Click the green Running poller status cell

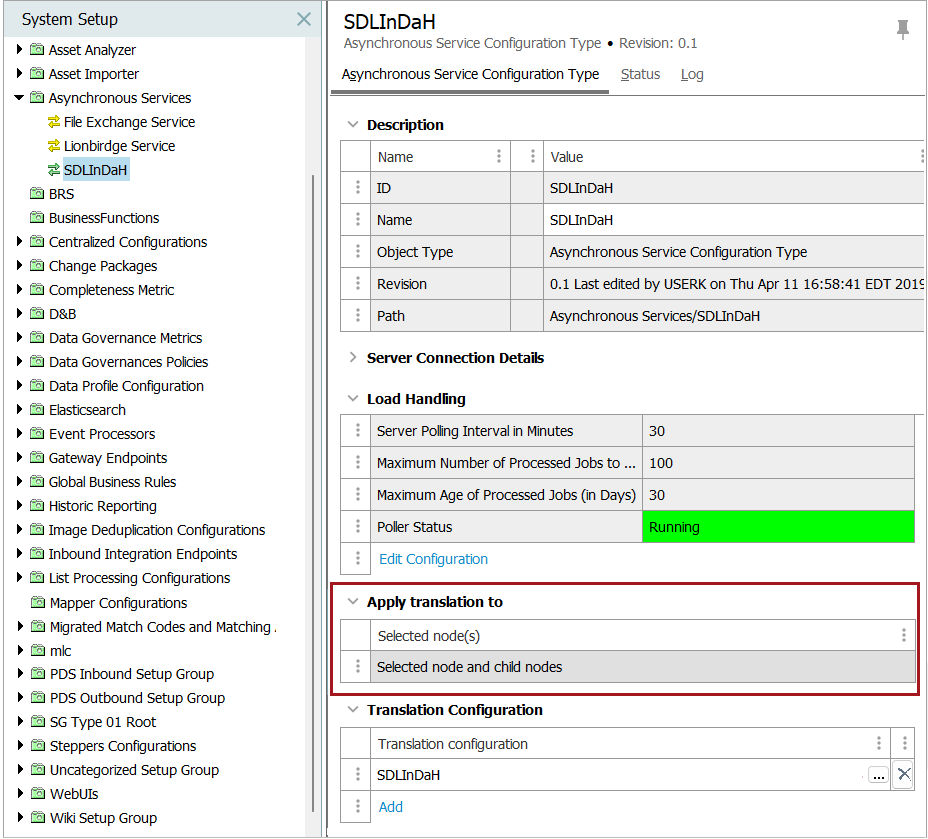click(778, 527)
